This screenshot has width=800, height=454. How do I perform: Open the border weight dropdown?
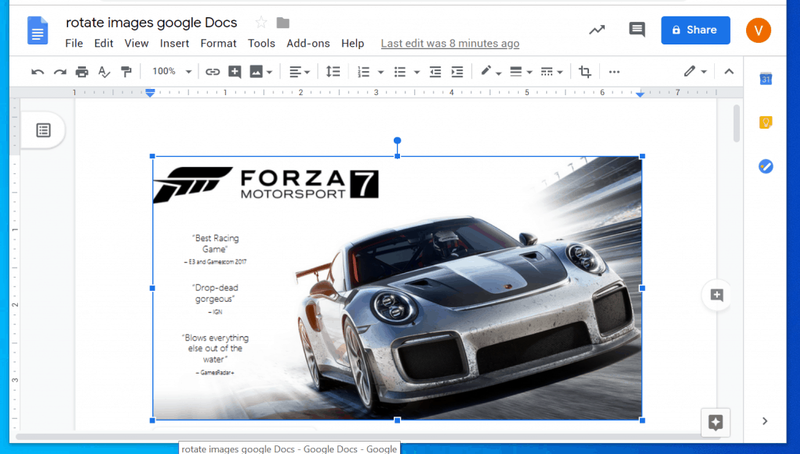(x=521, y=72)
